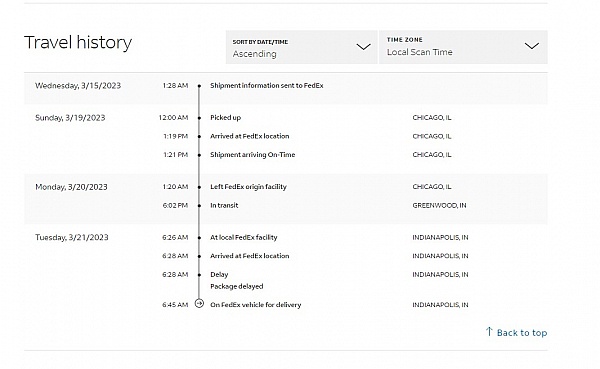
Task: Click the GREENWOOD, IN location
Action: [x=439, y=205]
